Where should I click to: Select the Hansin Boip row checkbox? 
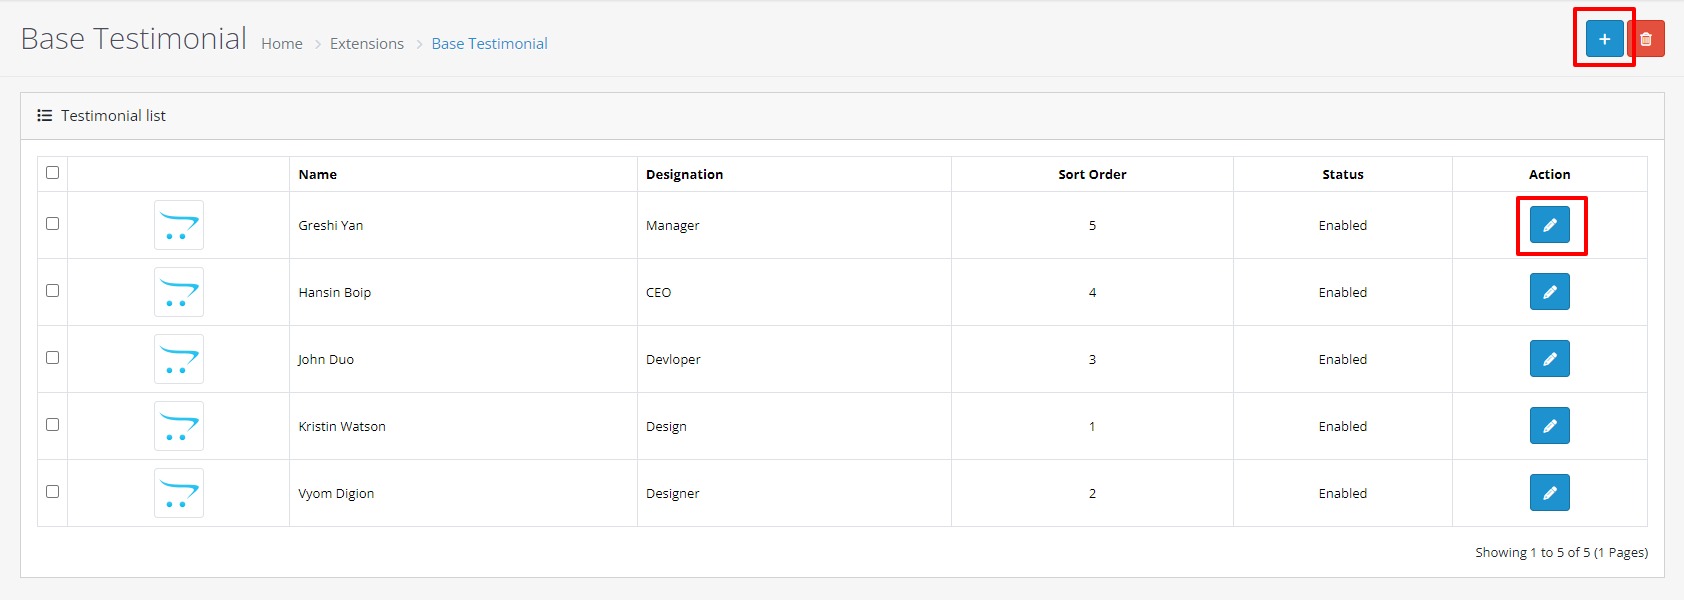[x=53, y=291]
